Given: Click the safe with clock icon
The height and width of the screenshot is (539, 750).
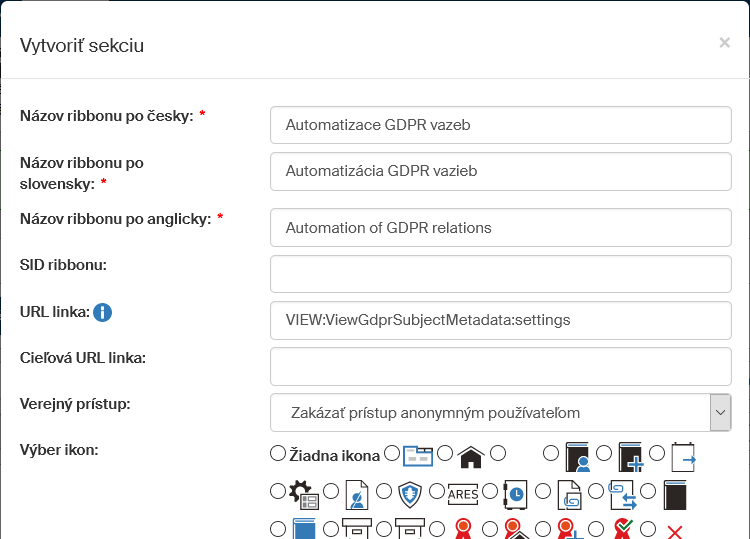Looking at the screenshot, I should 516,493.
